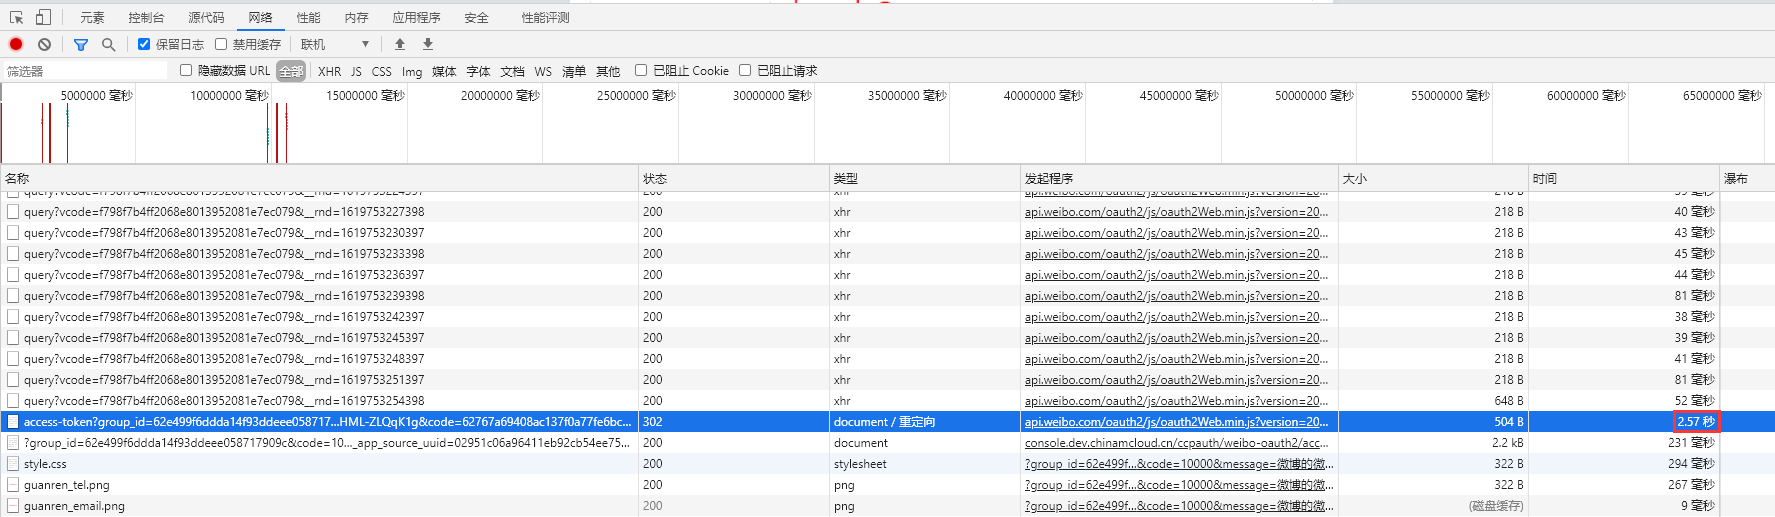Sort requests by 状态 column header
The image size is (1775, 517).
click(x=655, y=178)
